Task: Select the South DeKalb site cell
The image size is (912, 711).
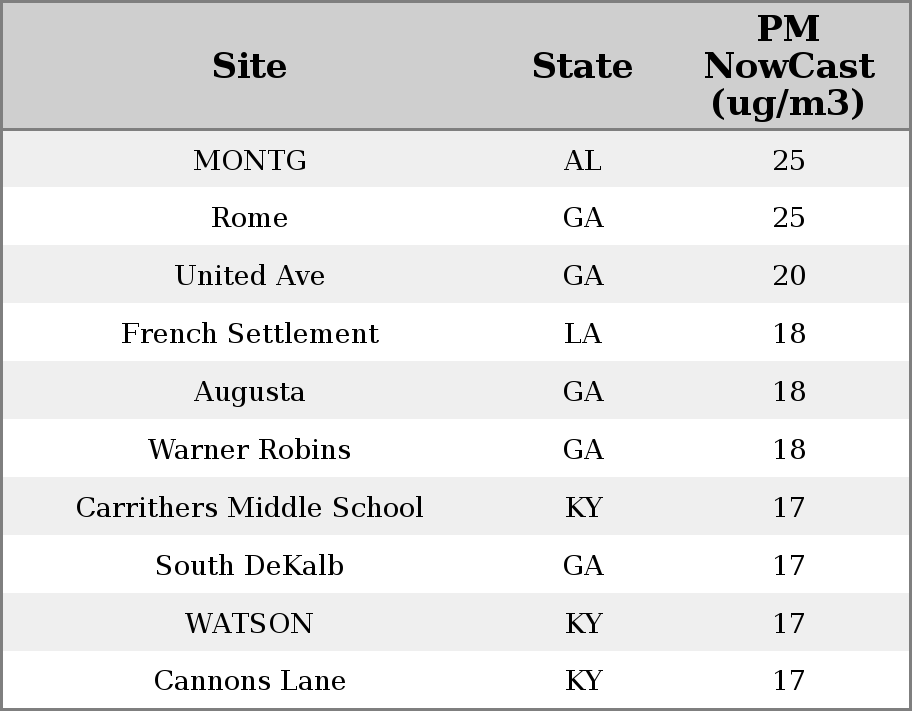Action: [250, 565]
